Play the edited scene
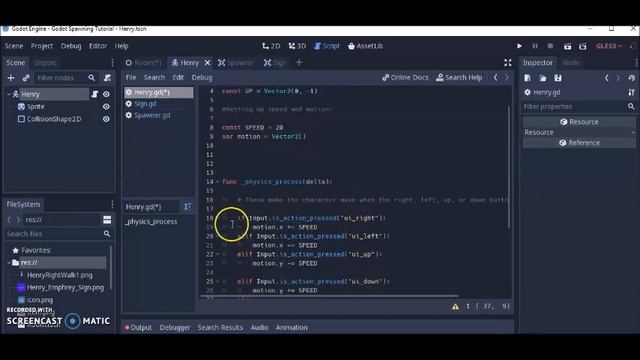The image size is (640, 360). tap(567, 46)
